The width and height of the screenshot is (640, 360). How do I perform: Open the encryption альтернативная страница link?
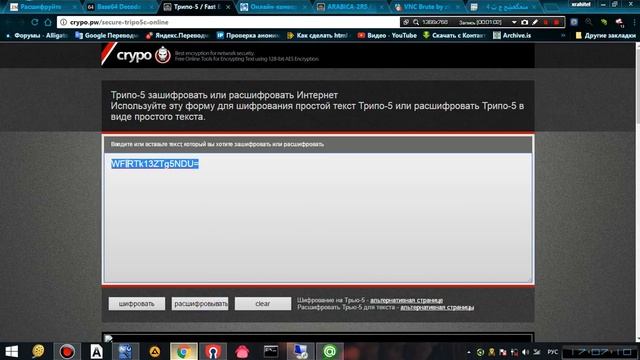407,300
